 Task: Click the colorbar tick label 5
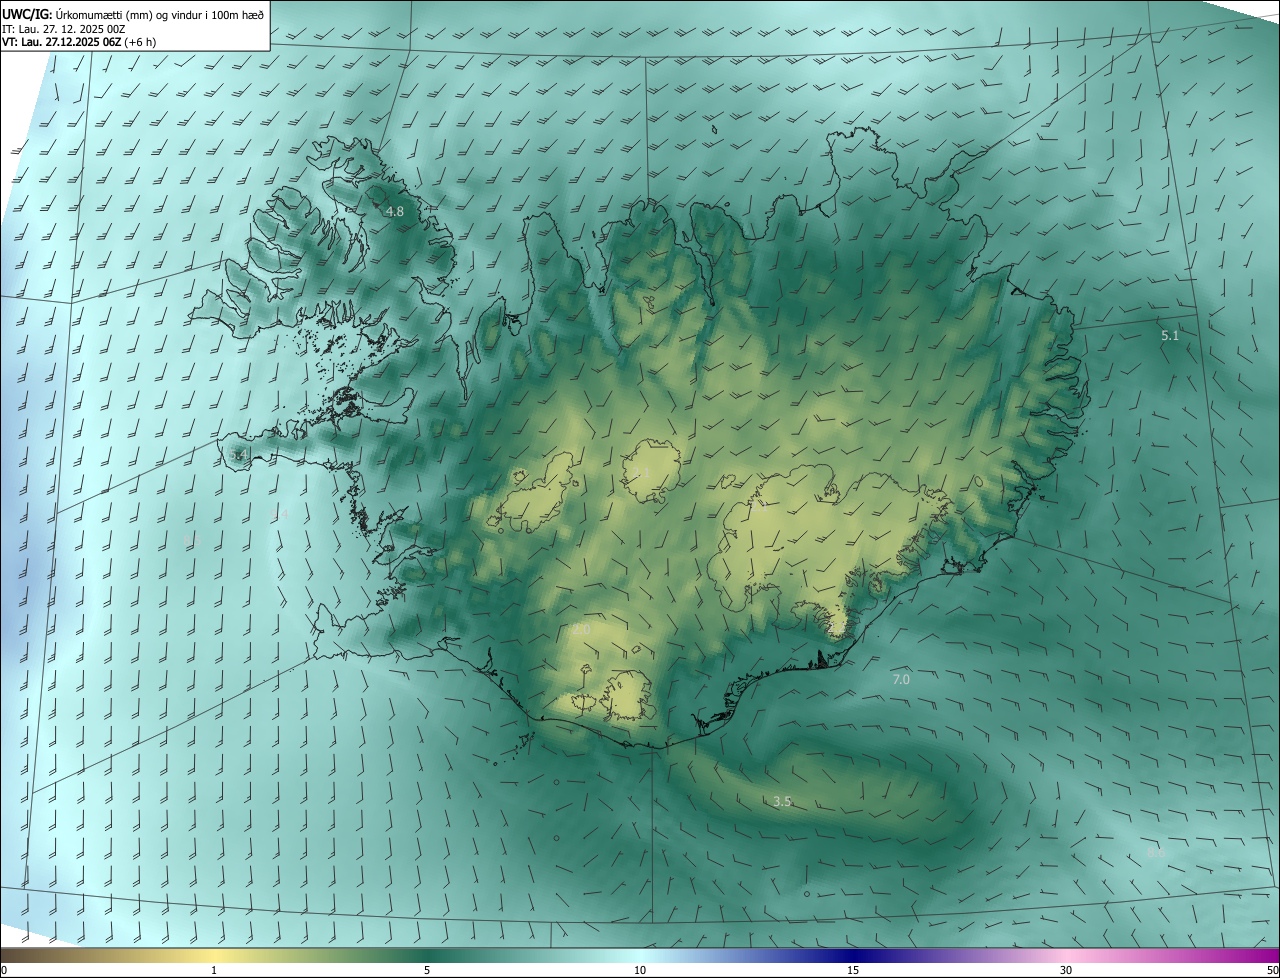coord(427,971)
